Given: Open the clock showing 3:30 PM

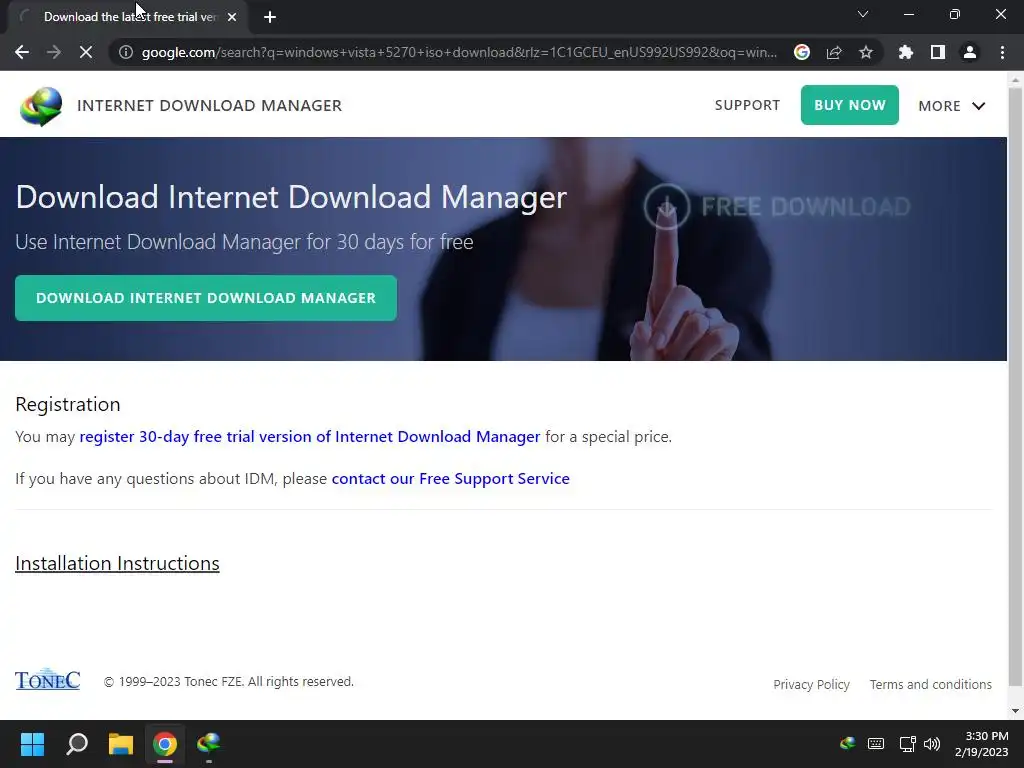Looking at the screenshot, I should click(982, 744).
